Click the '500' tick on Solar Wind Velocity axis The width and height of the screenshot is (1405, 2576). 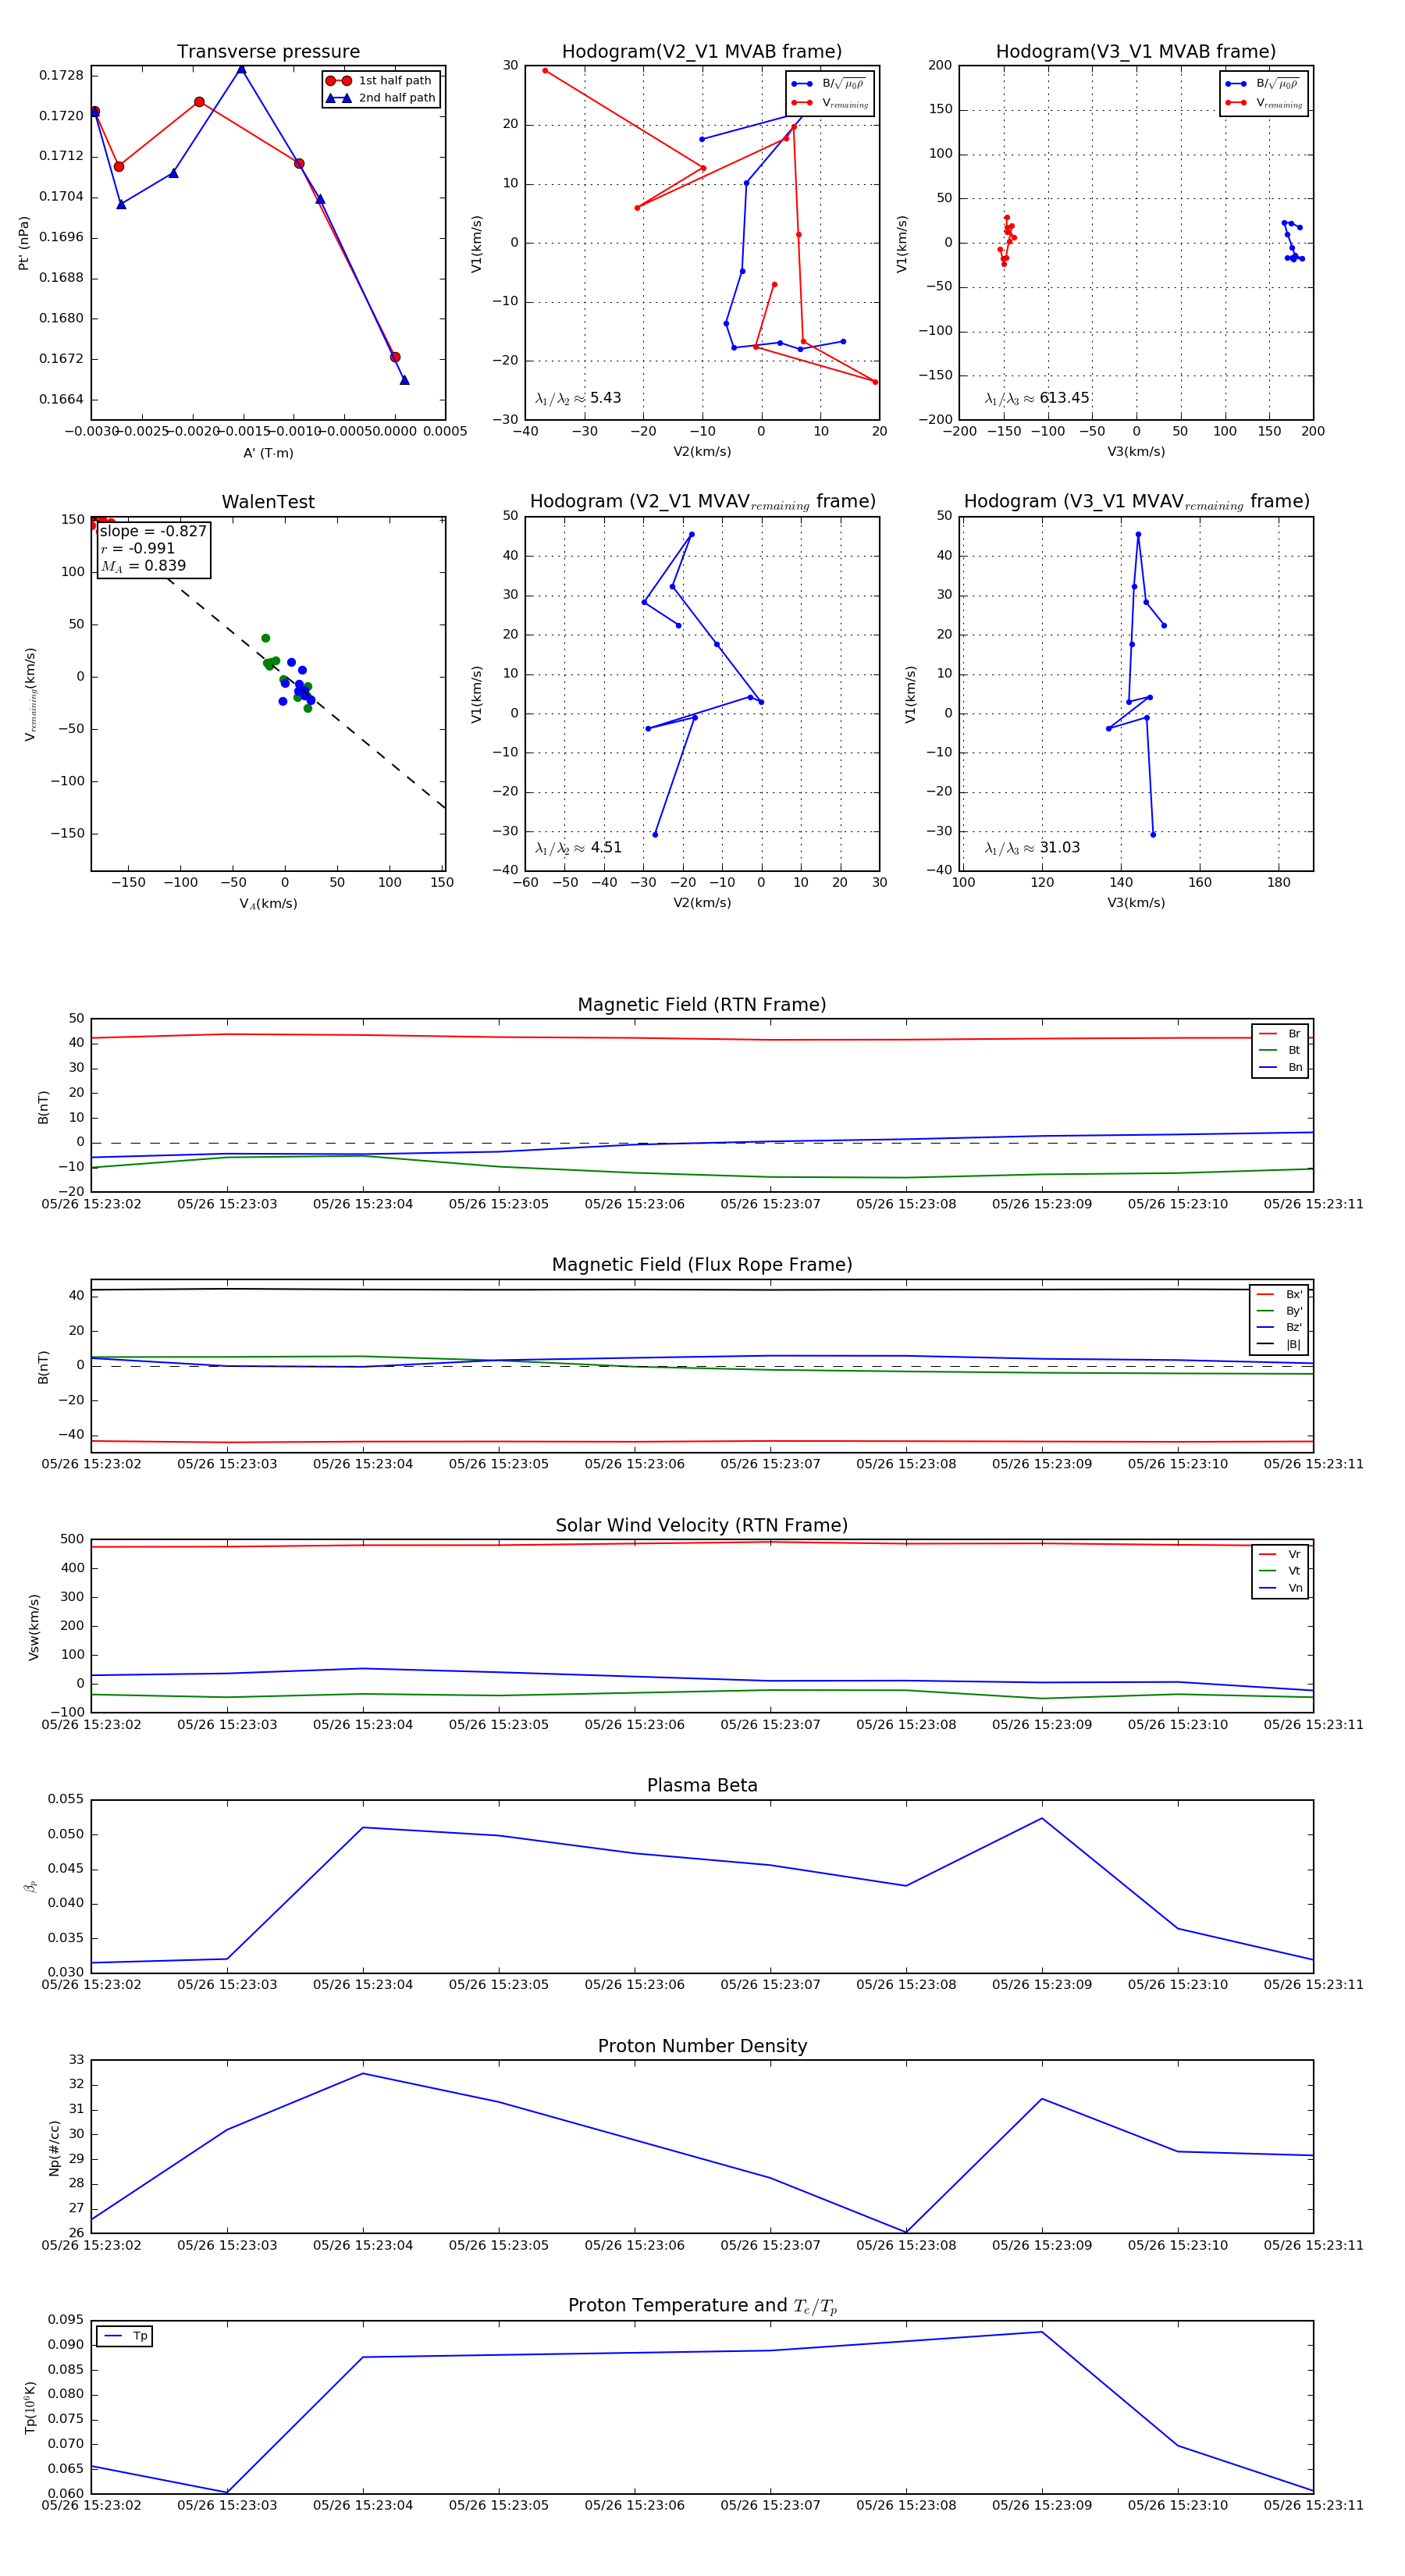(x=73, y=1539)
